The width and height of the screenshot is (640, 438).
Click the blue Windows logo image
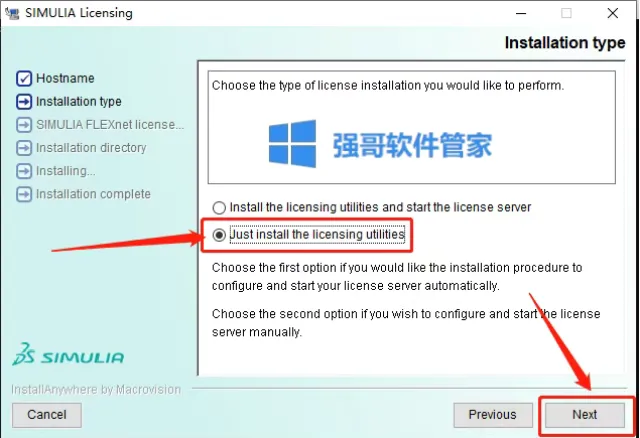pyautogui.click(x=292, y=144)
